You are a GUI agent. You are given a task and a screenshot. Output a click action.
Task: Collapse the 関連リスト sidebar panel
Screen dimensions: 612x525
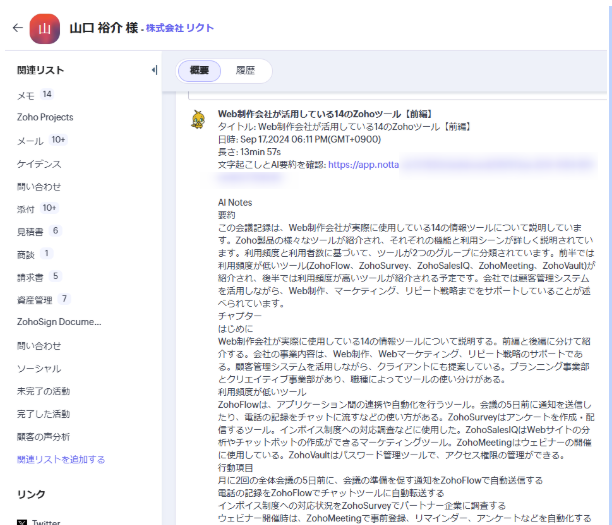click(x=155, y=70)
